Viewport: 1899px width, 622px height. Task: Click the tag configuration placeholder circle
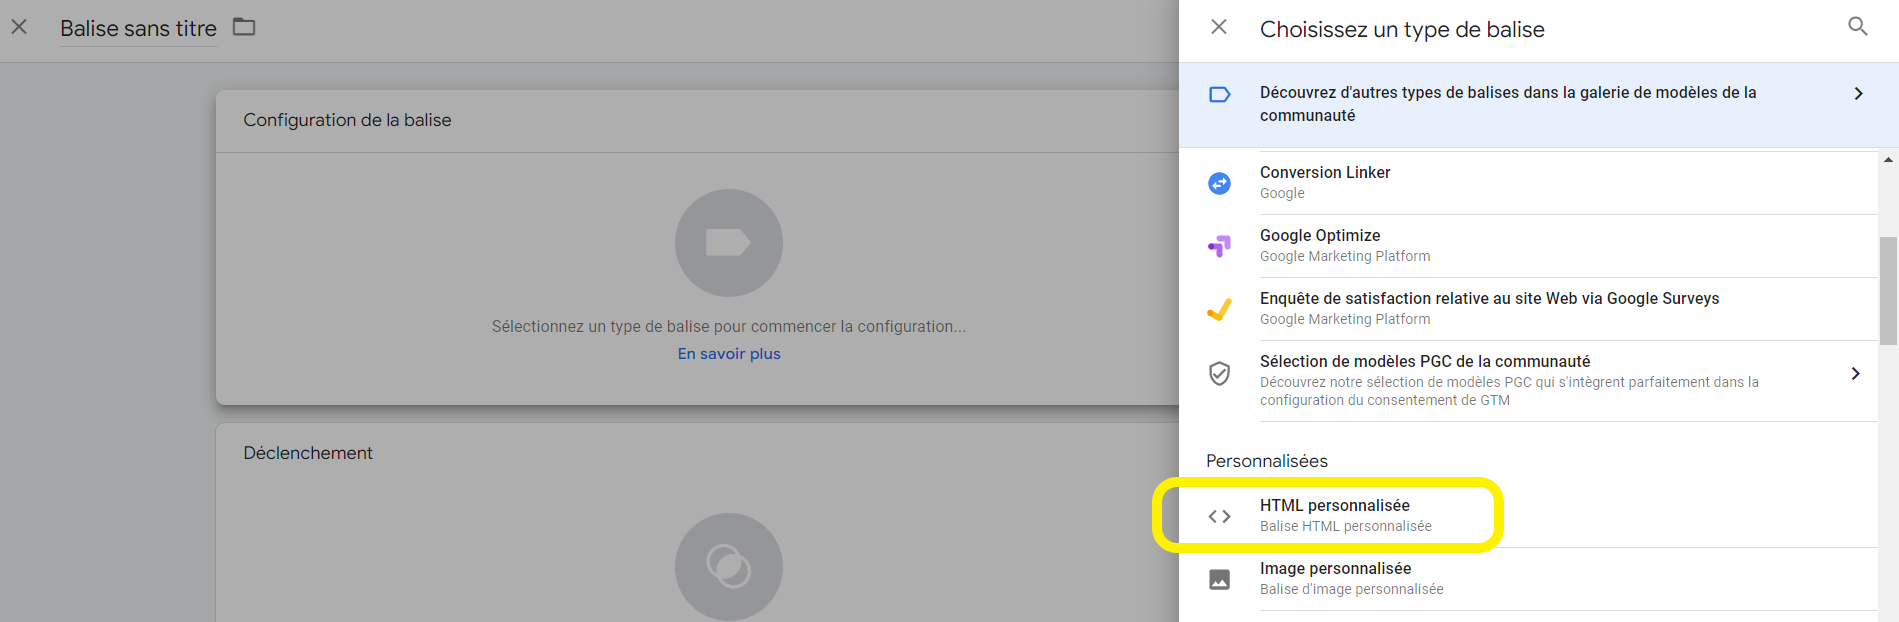(x=728, y=243)
